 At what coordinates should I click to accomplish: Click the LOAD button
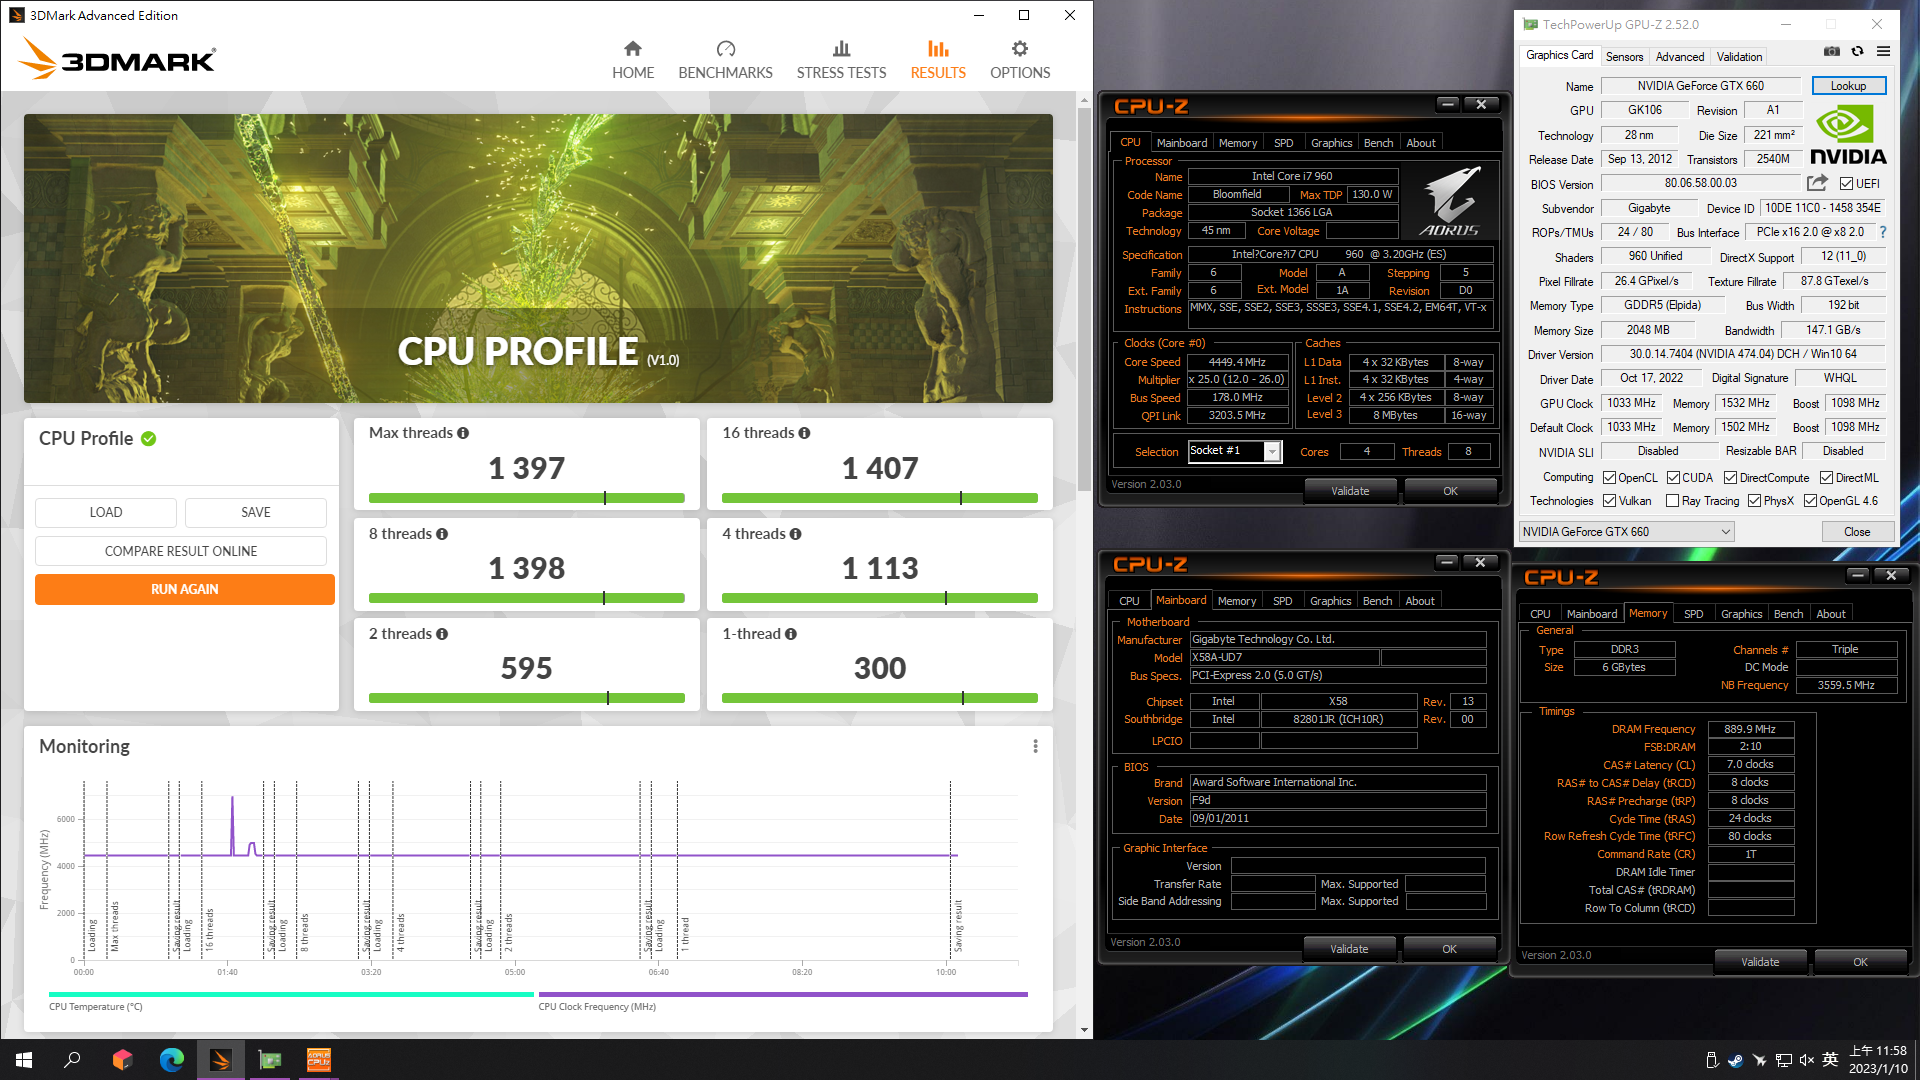(106, 512)
